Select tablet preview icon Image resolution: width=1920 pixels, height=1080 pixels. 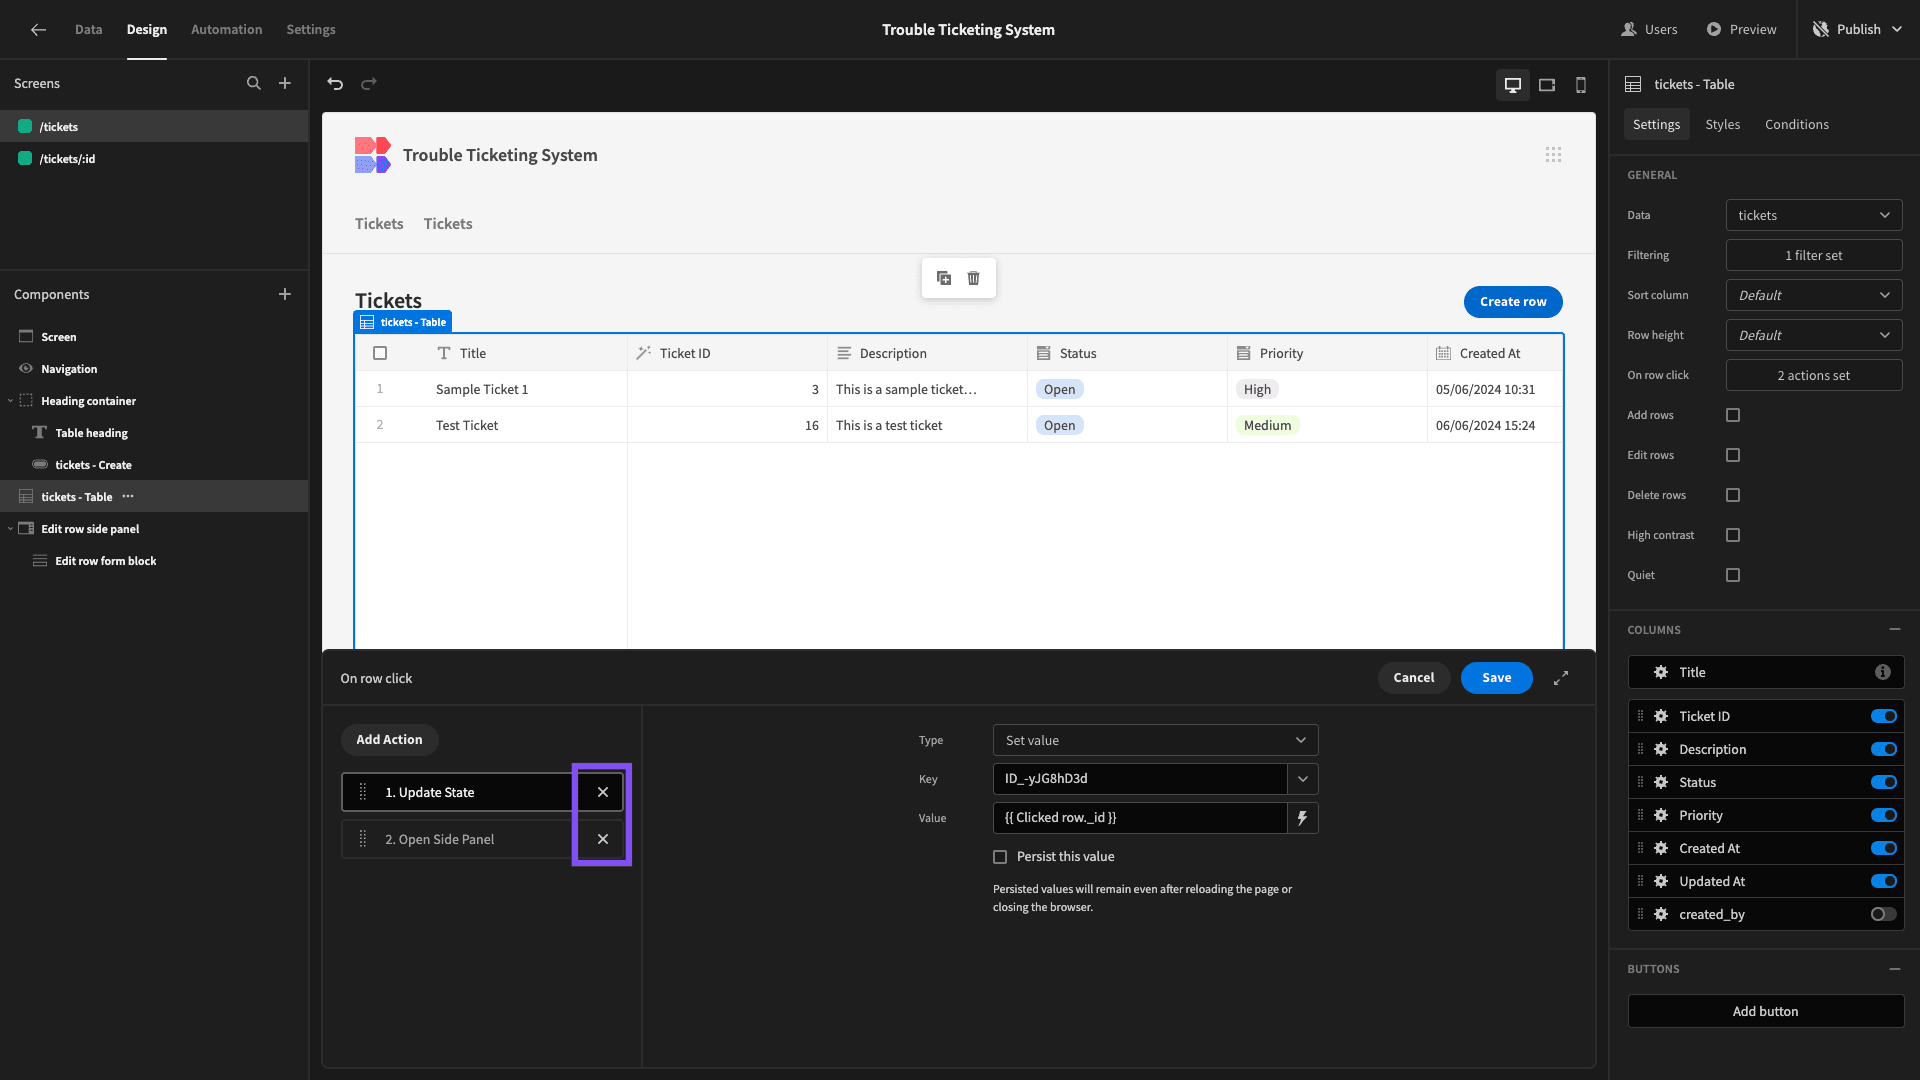pos(1547,85)
